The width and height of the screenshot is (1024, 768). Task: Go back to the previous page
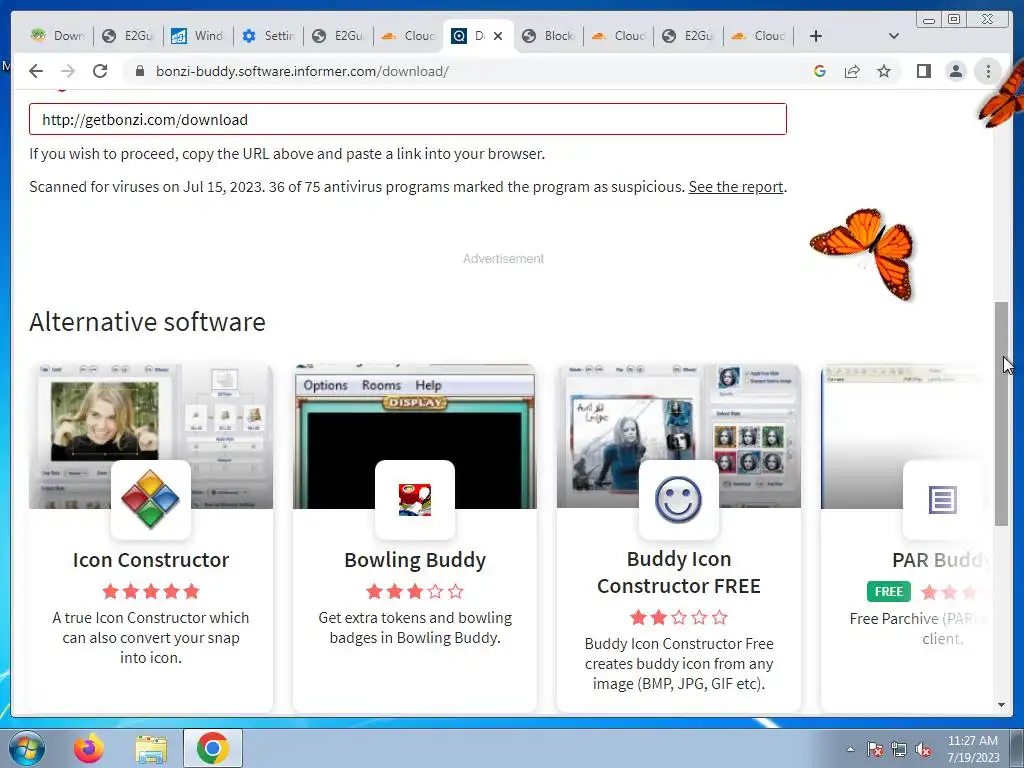pyautogui.click(x=36, y=71)
